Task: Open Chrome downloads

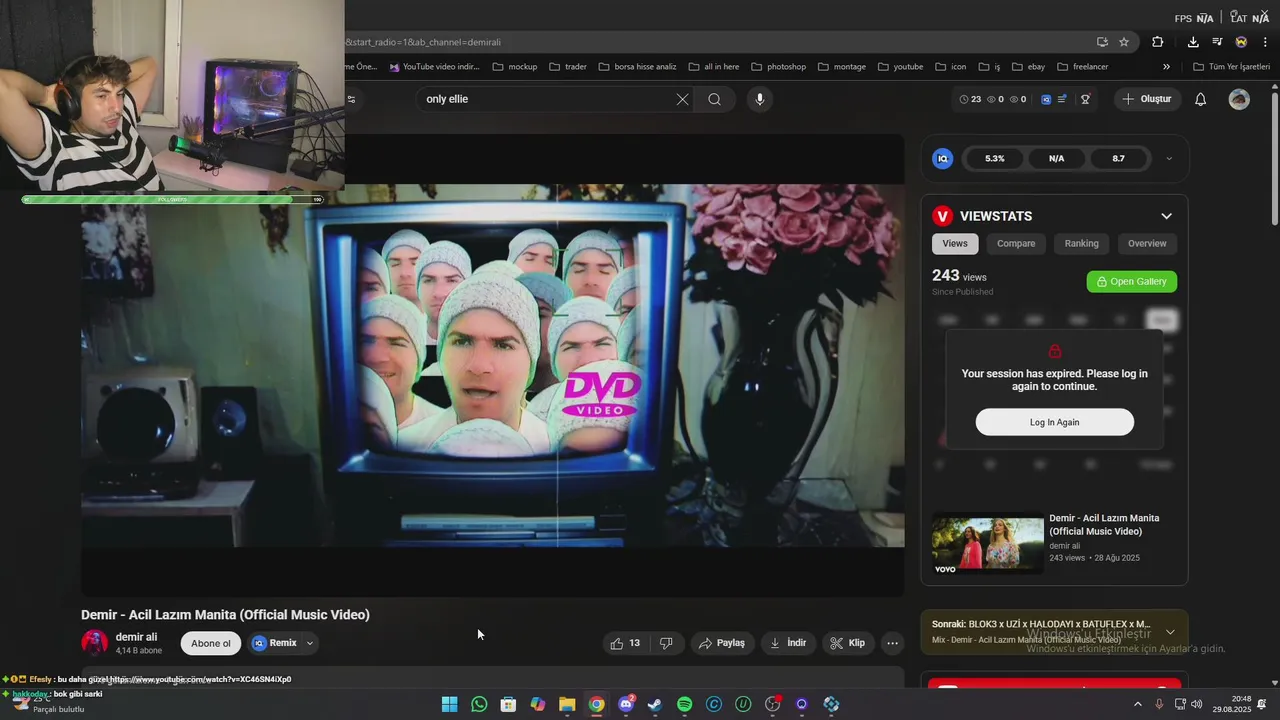Action: pos(1193,42)
